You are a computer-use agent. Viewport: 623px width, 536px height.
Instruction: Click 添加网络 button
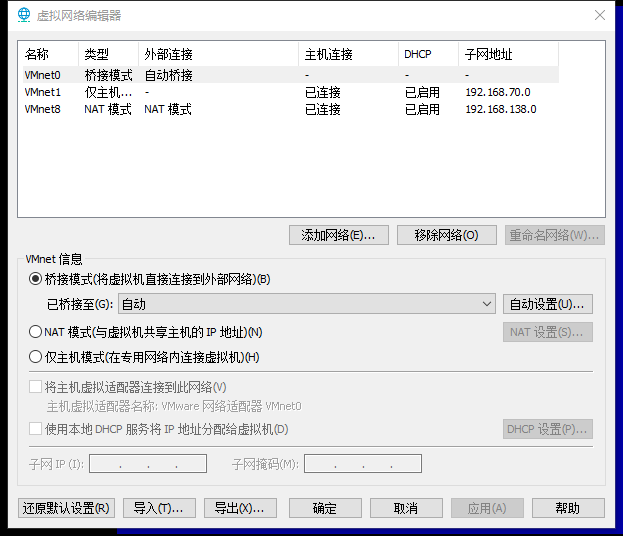click(x=338, y=235)
